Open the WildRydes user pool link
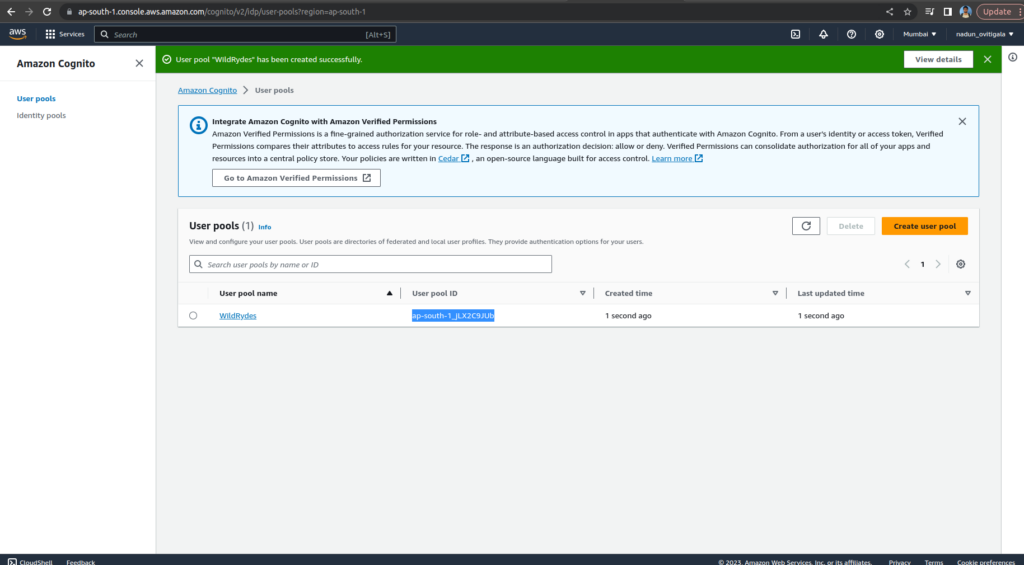The image size is (1024, 565). [238, 315]
